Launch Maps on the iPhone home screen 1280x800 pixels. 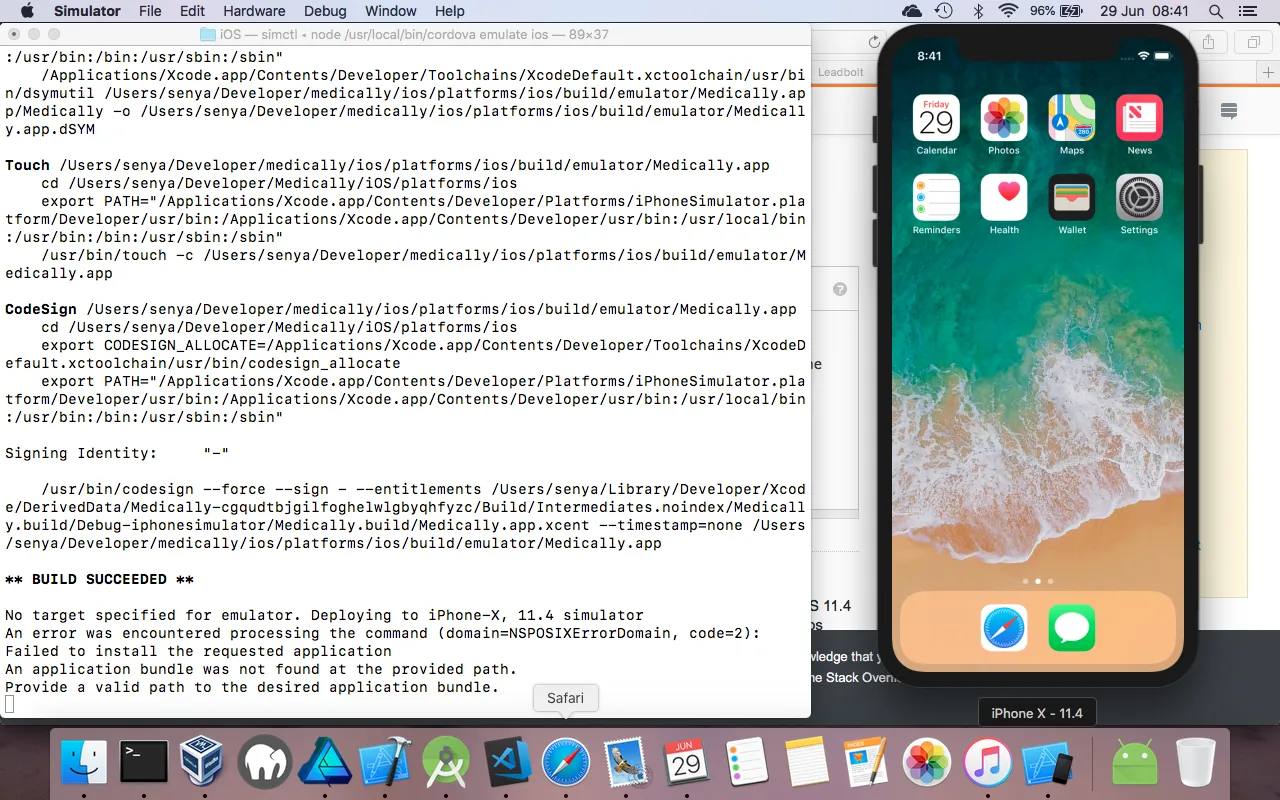pyautogui.click(x=1071, y=118)
